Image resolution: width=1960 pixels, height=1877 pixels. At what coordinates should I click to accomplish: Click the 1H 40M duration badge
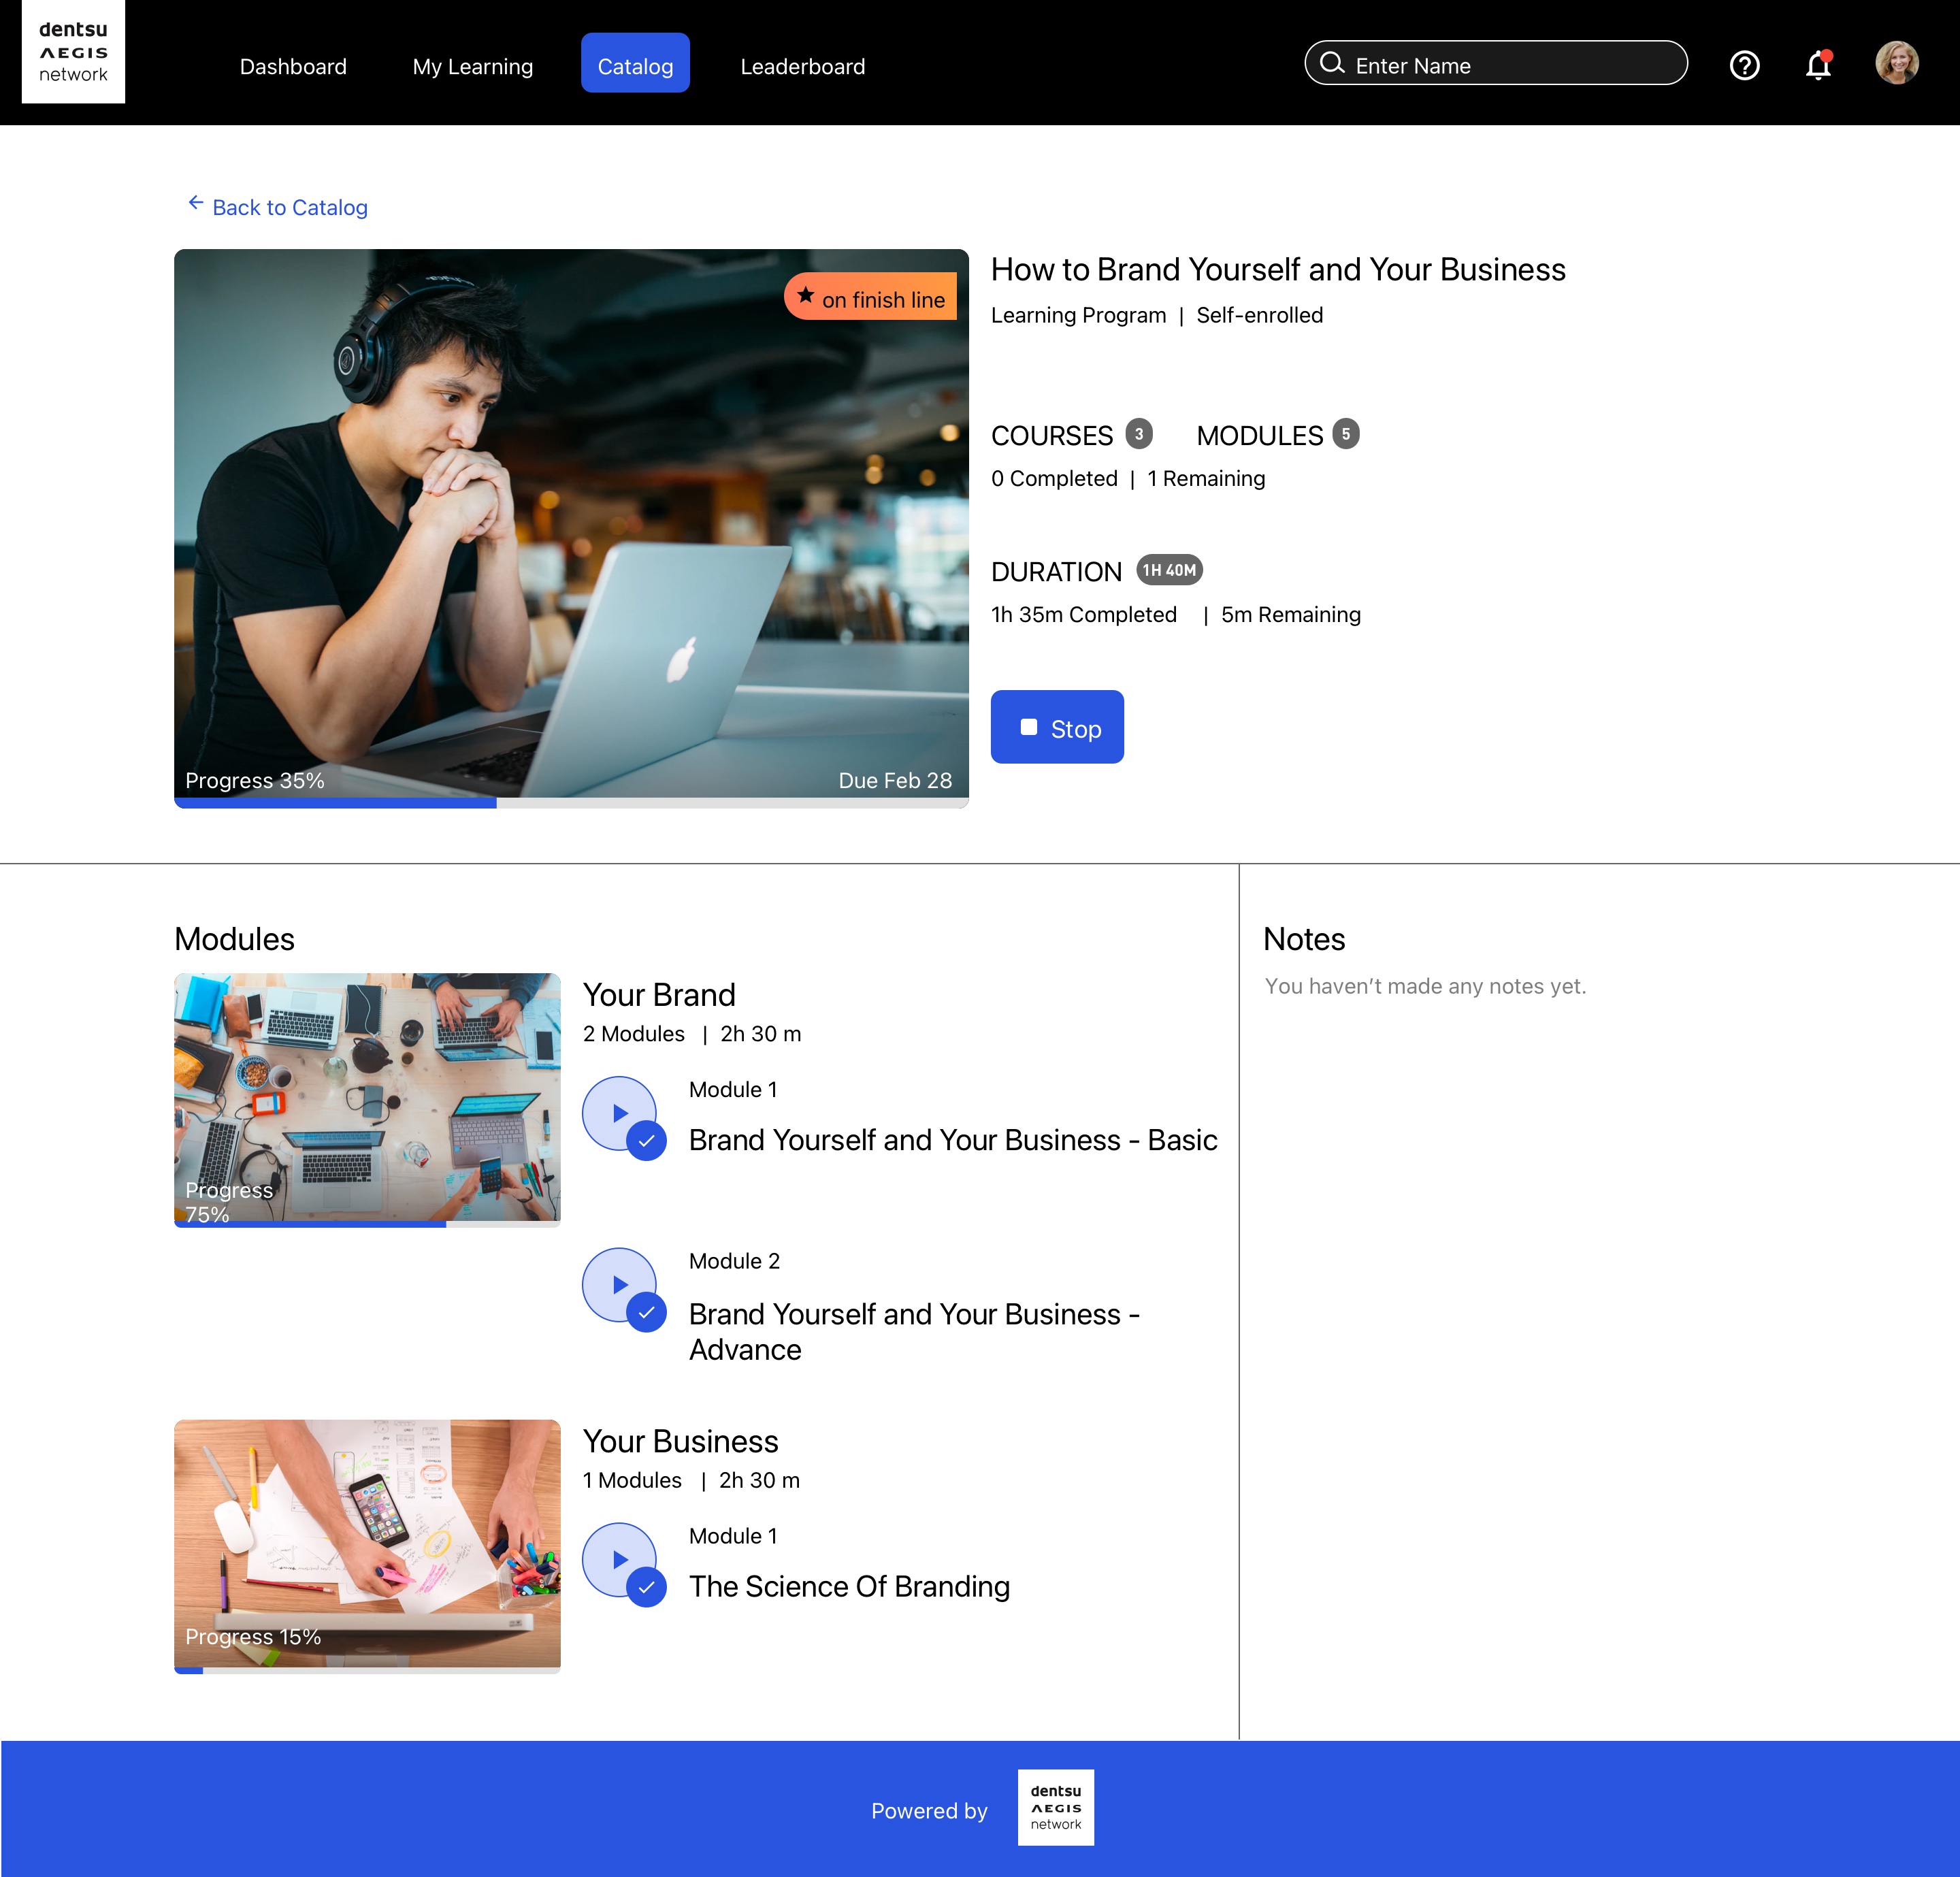click(1169, 570)
